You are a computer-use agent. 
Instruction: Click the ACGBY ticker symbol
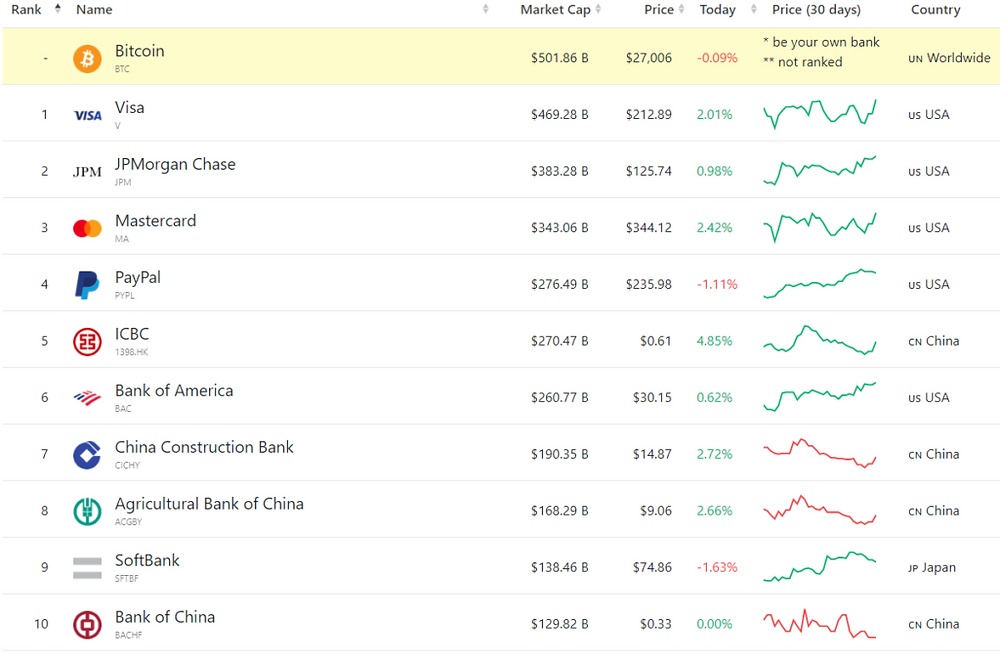129,522
